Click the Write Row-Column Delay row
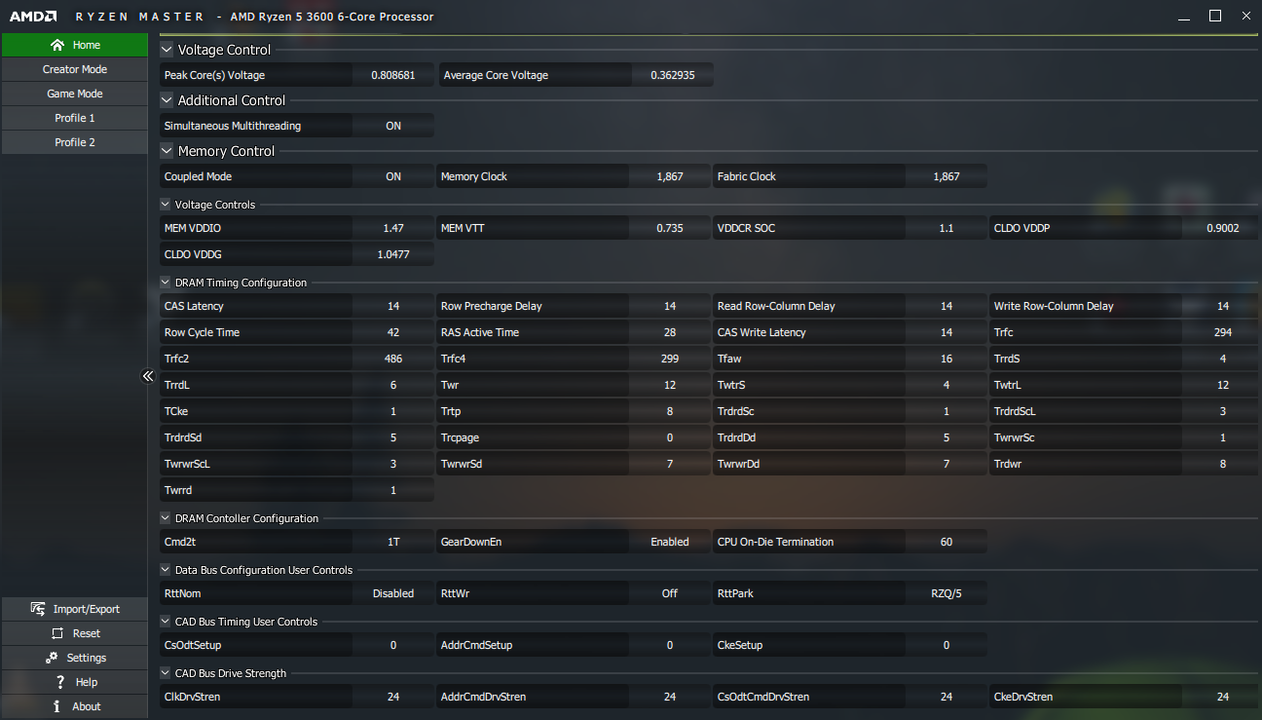This screenshot has height=720, width=1262. (x=1124, y=306)
